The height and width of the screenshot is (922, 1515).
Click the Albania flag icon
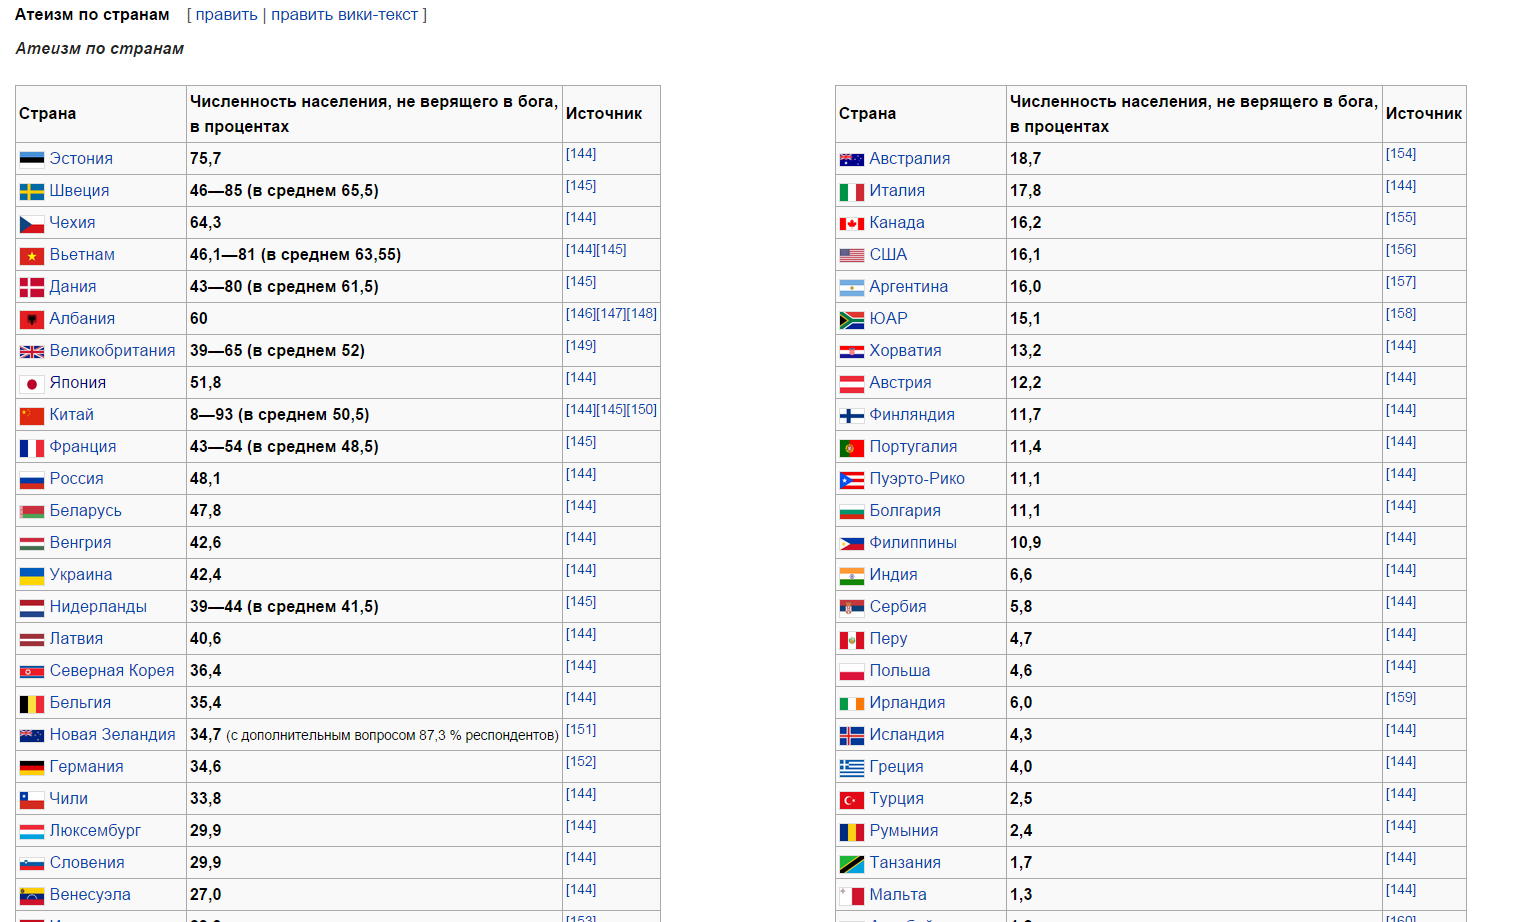pos(32,319)
